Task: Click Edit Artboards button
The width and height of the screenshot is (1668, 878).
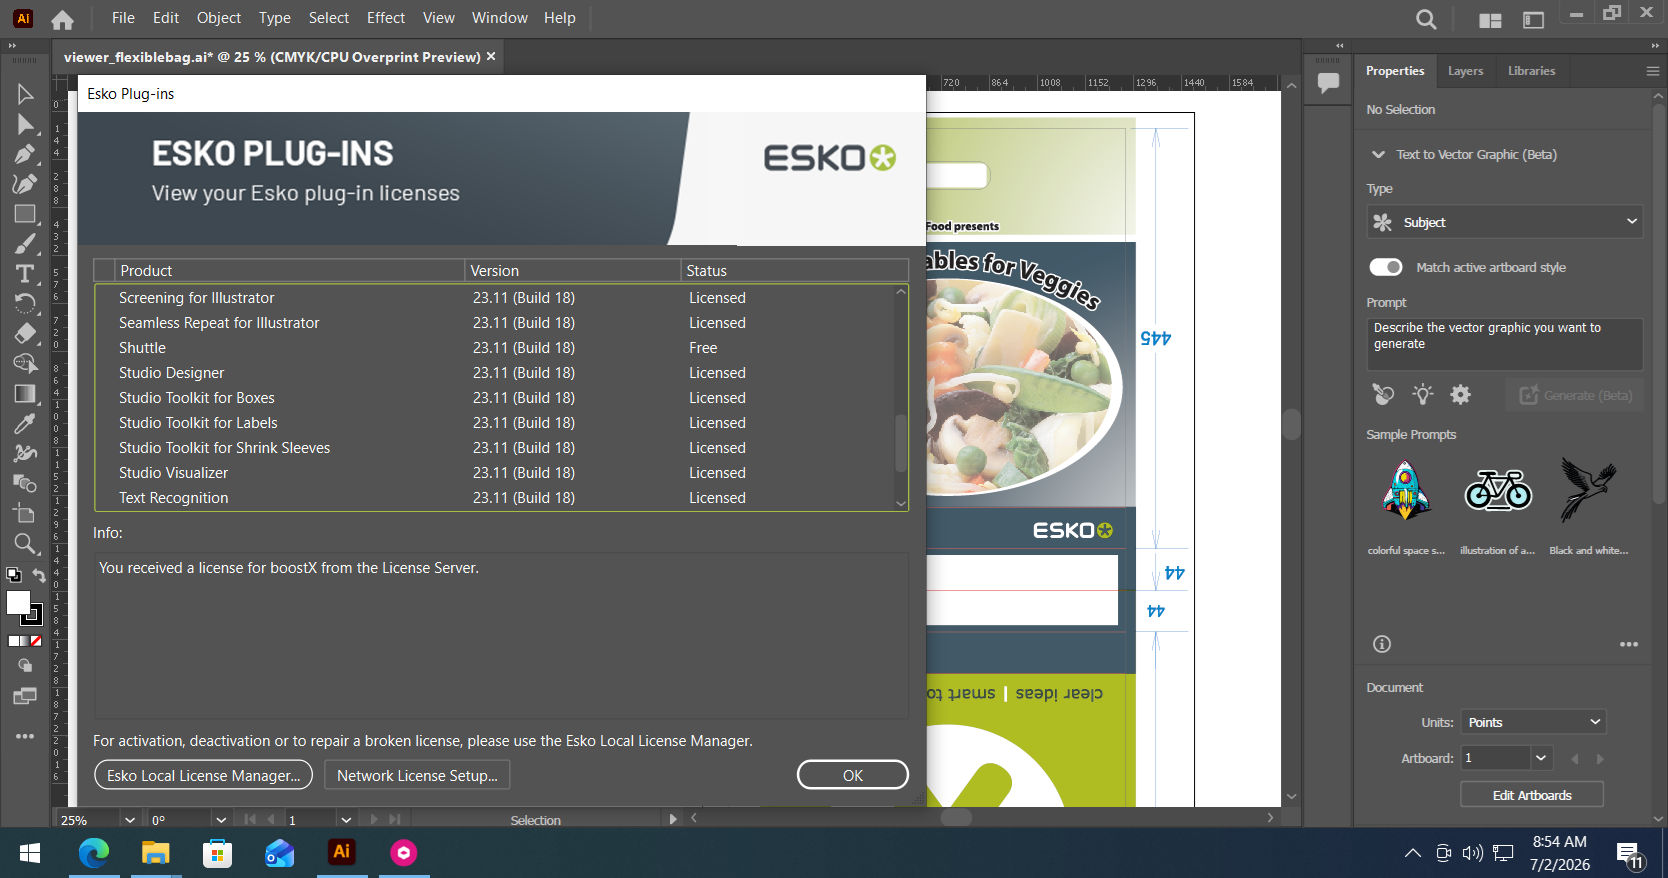Action: (1532, 795)
